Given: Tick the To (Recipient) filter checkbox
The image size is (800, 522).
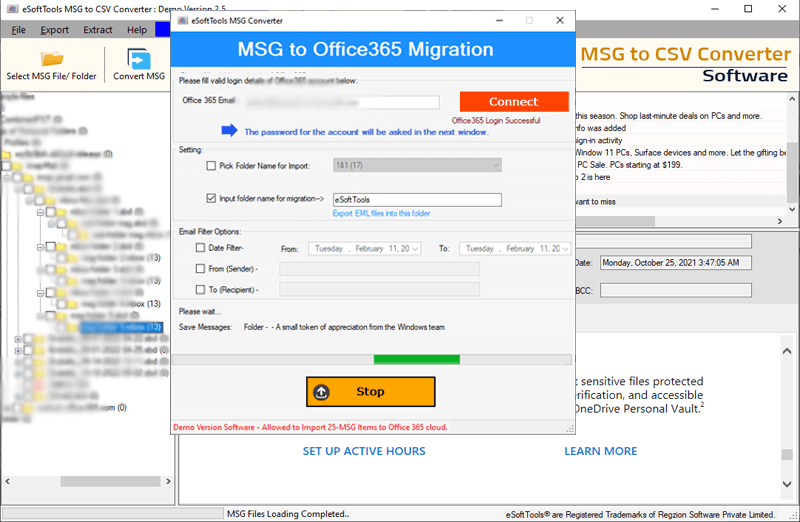Looking at the screenshot, I should coord(201,290).
